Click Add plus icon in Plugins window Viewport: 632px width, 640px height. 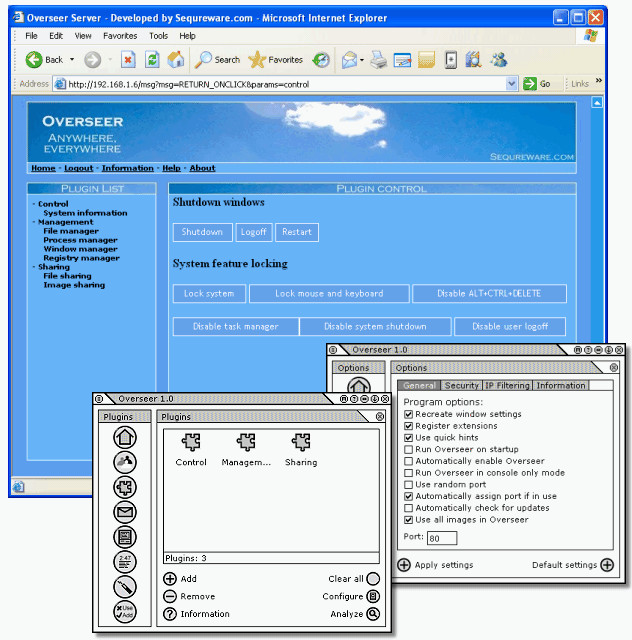click(x=170, y=579)
